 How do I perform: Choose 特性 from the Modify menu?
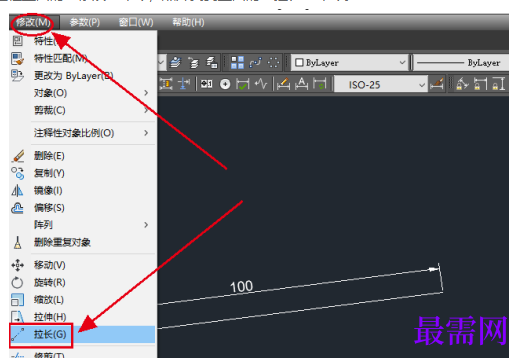point(83,41)
